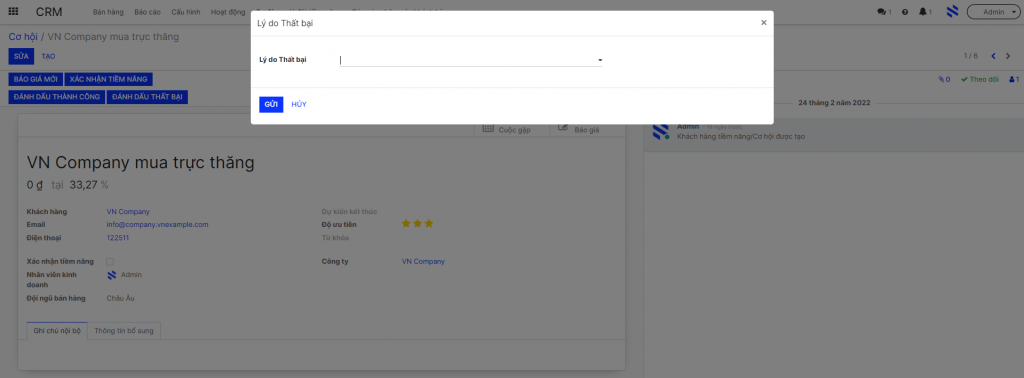Click VN Company mua trực thăng heading
This screenshot has height=378, width=1024.
[140, 163]
